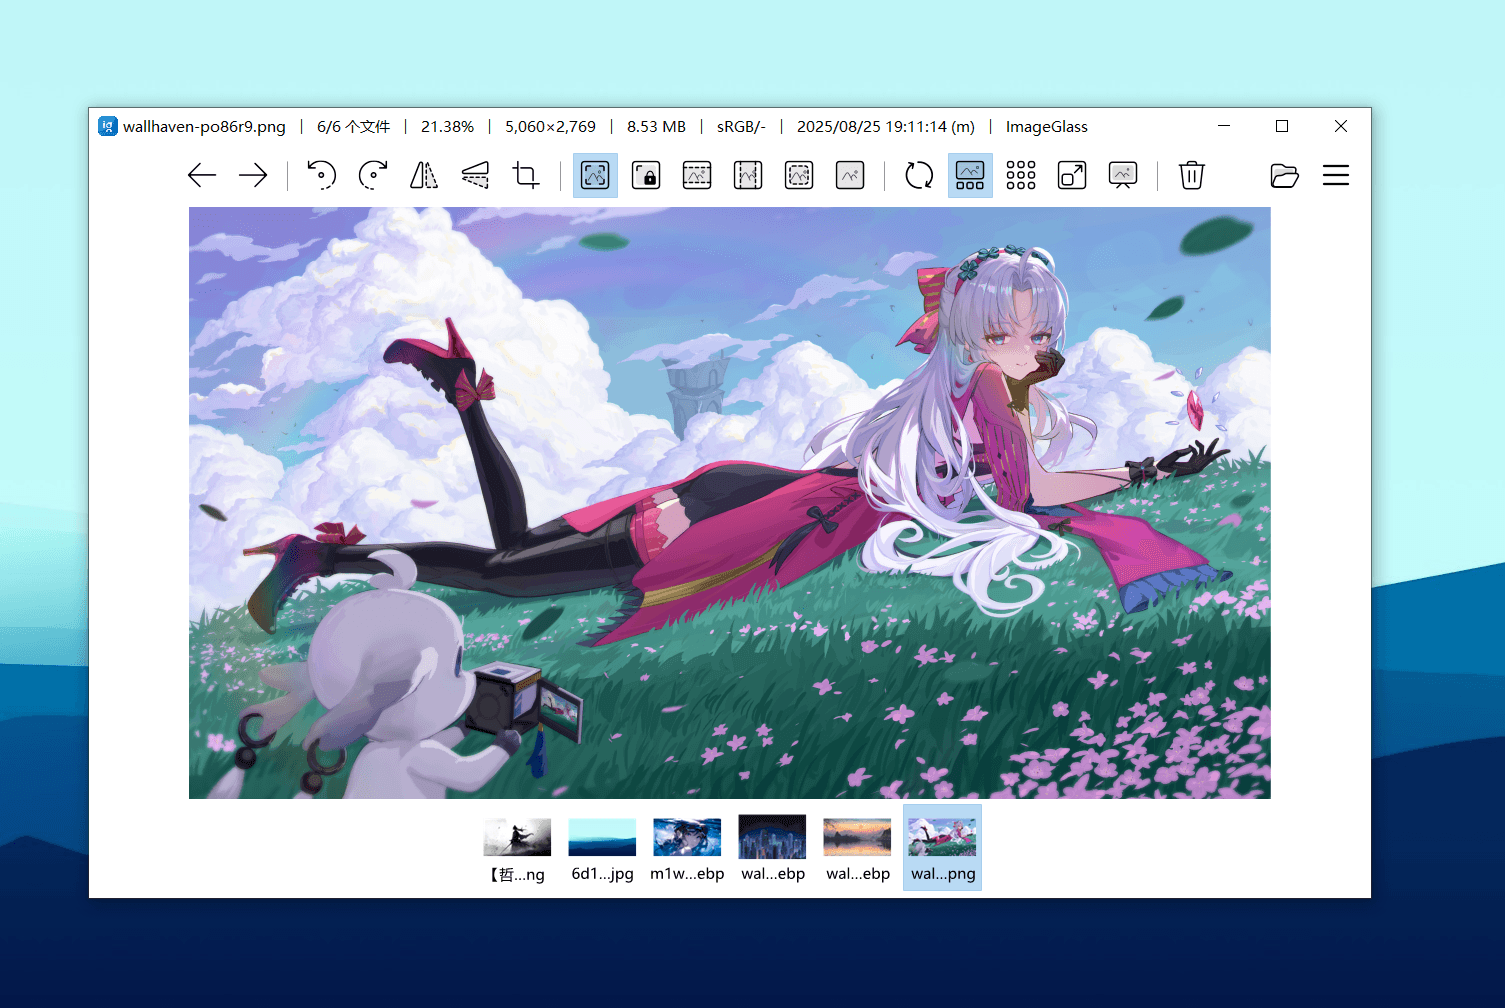The image size is (1505, 1008).
Task: Go to the previous image arrow
Action: 202,175
